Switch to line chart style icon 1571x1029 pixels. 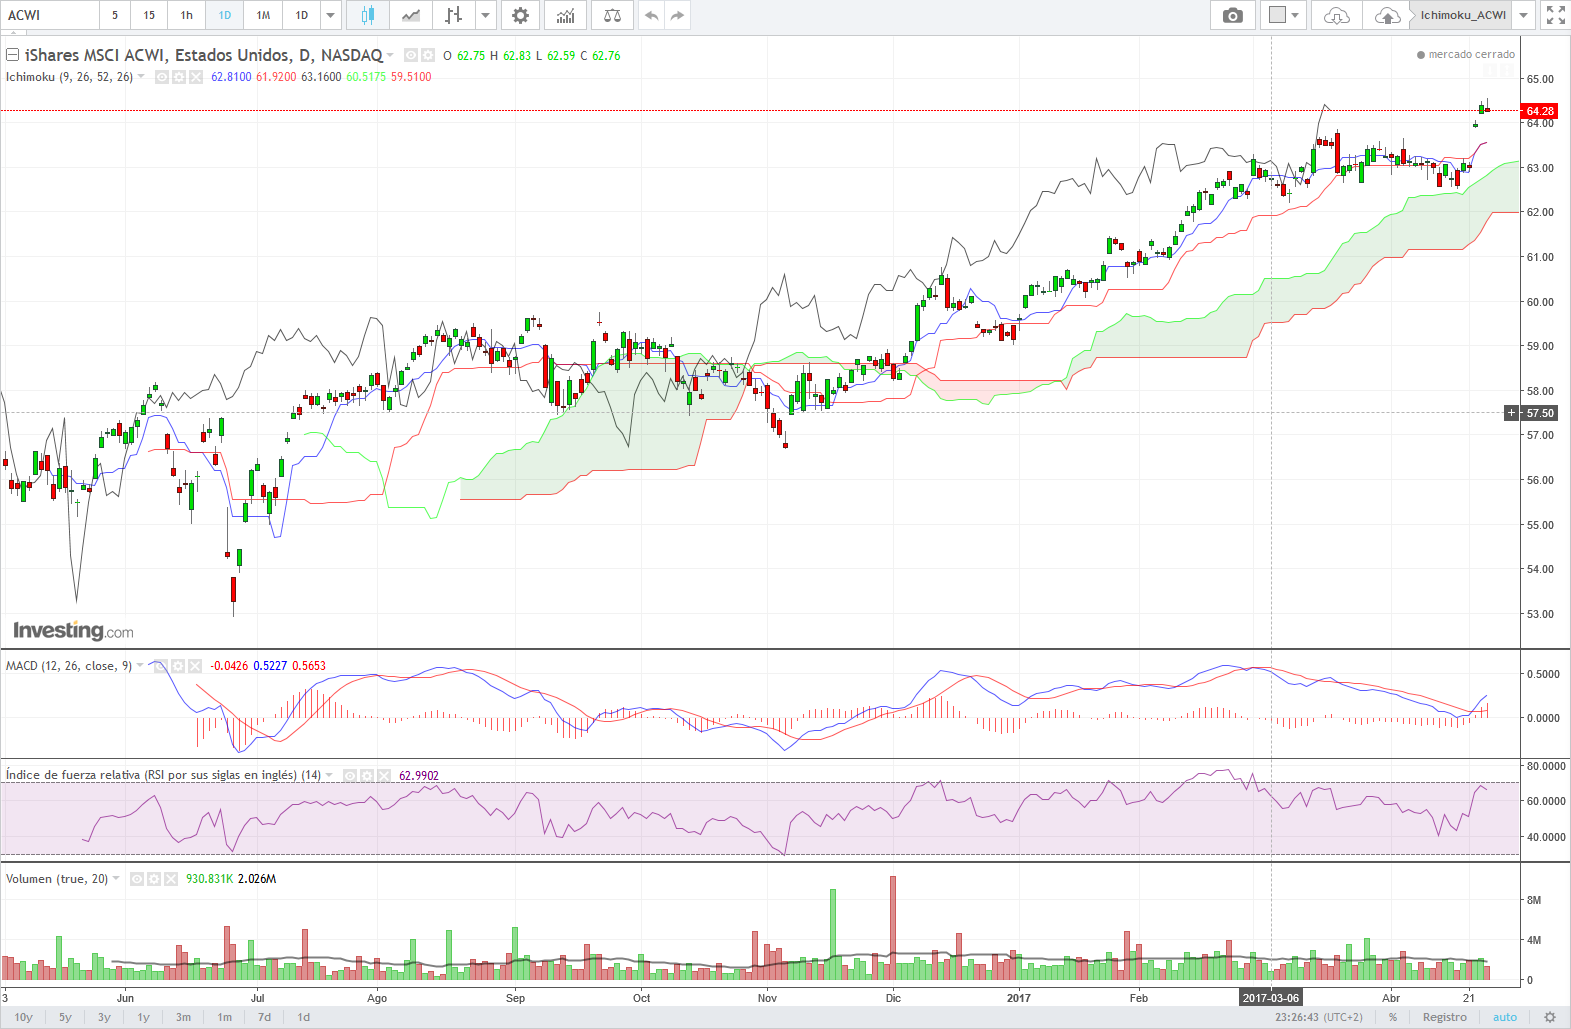[410, 15]
